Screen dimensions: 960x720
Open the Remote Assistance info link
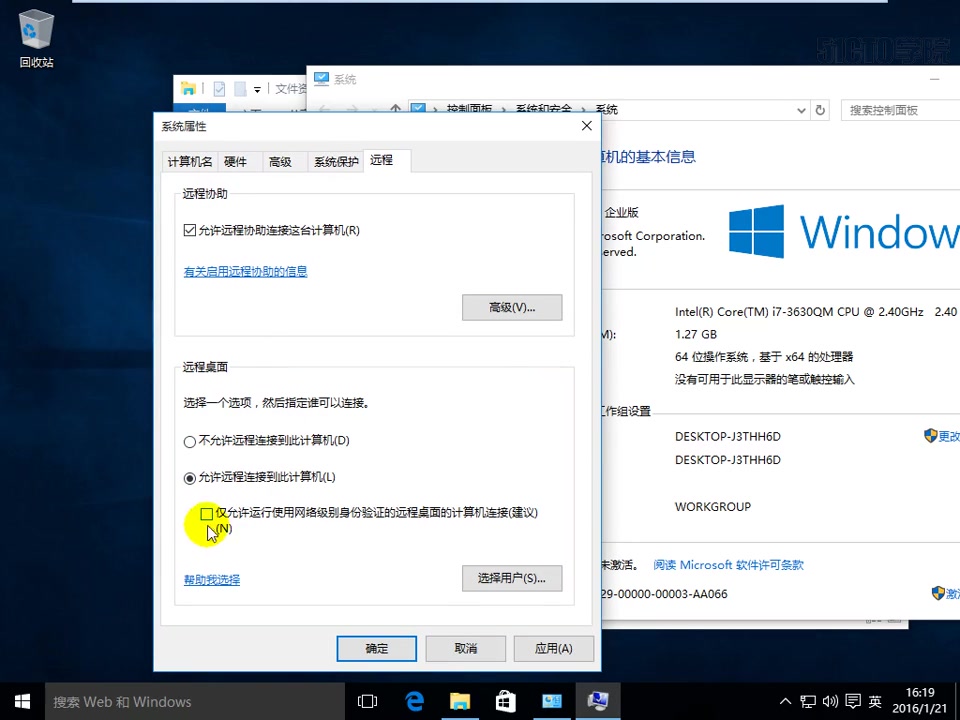pyautogui.click(x=246, y=271)
